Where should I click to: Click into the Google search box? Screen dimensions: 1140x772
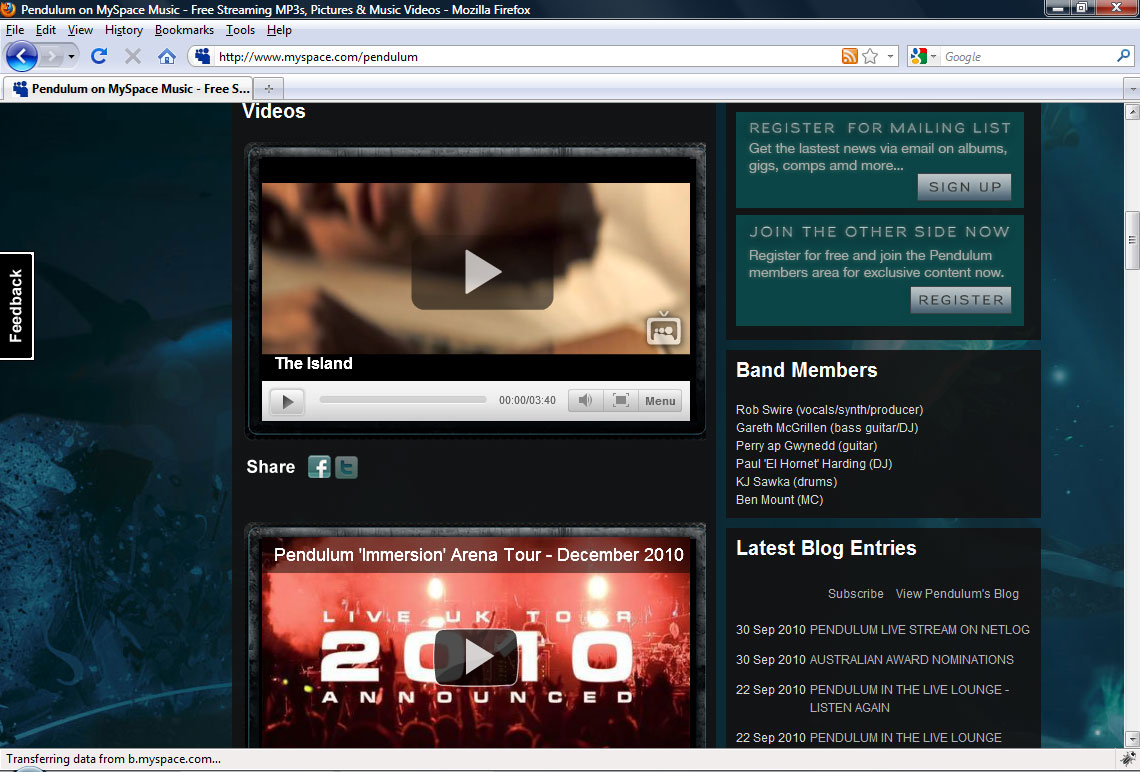coord(1027,56)
